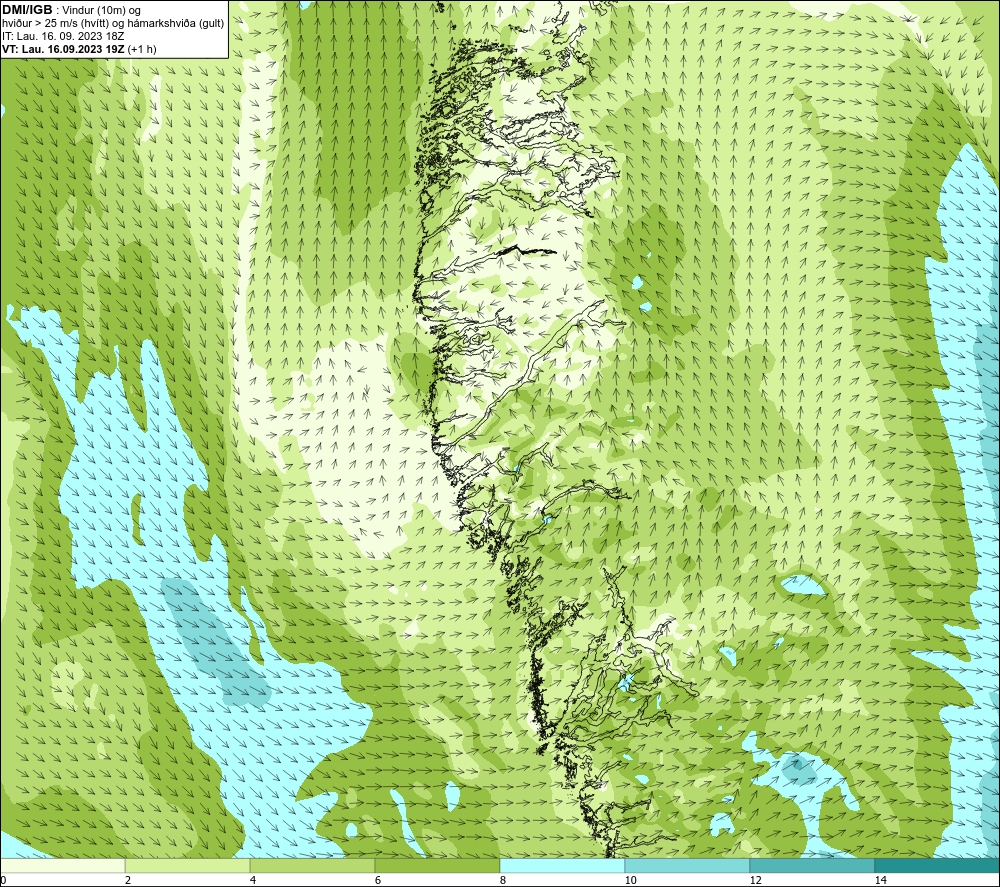Viewport: 1000px width, 887px height.
Task: Select the 12–14 m/s teal color band
Action: tap(812, 865)
